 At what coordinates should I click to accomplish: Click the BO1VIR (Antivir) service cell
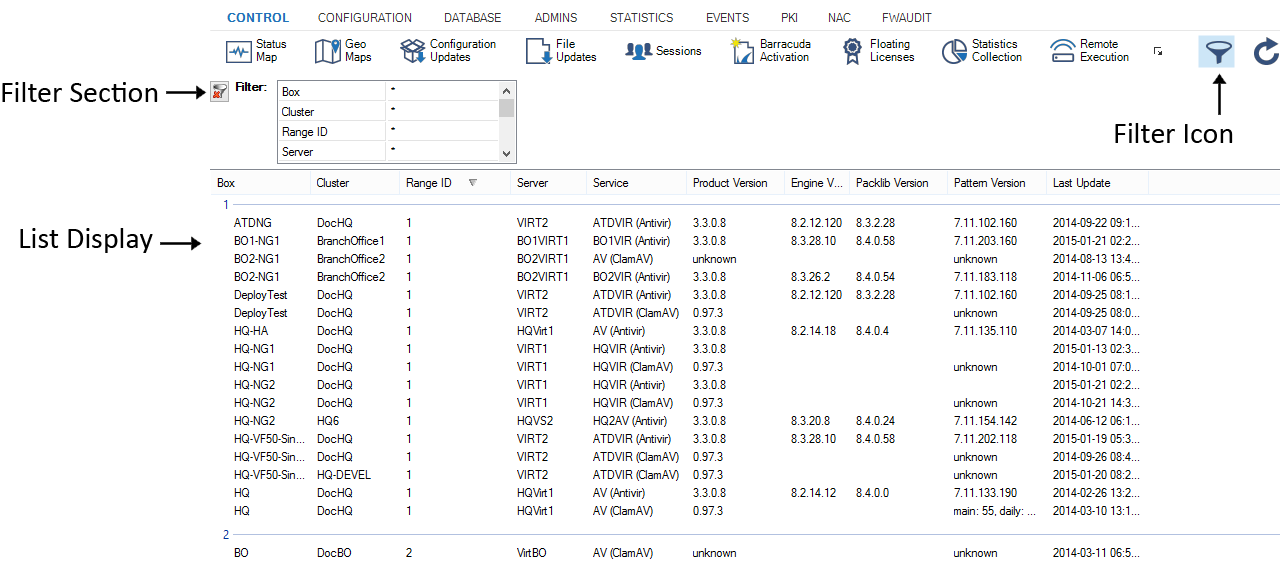(x=632, y=241)
